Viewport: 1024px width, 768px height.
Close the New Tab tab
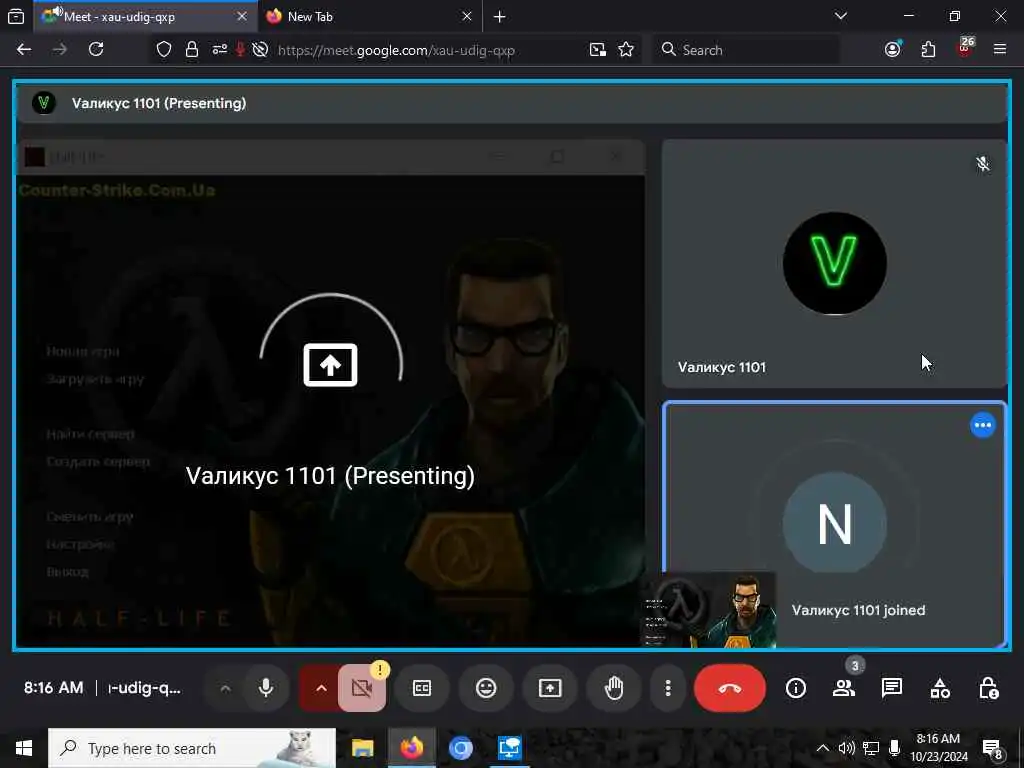466,16
